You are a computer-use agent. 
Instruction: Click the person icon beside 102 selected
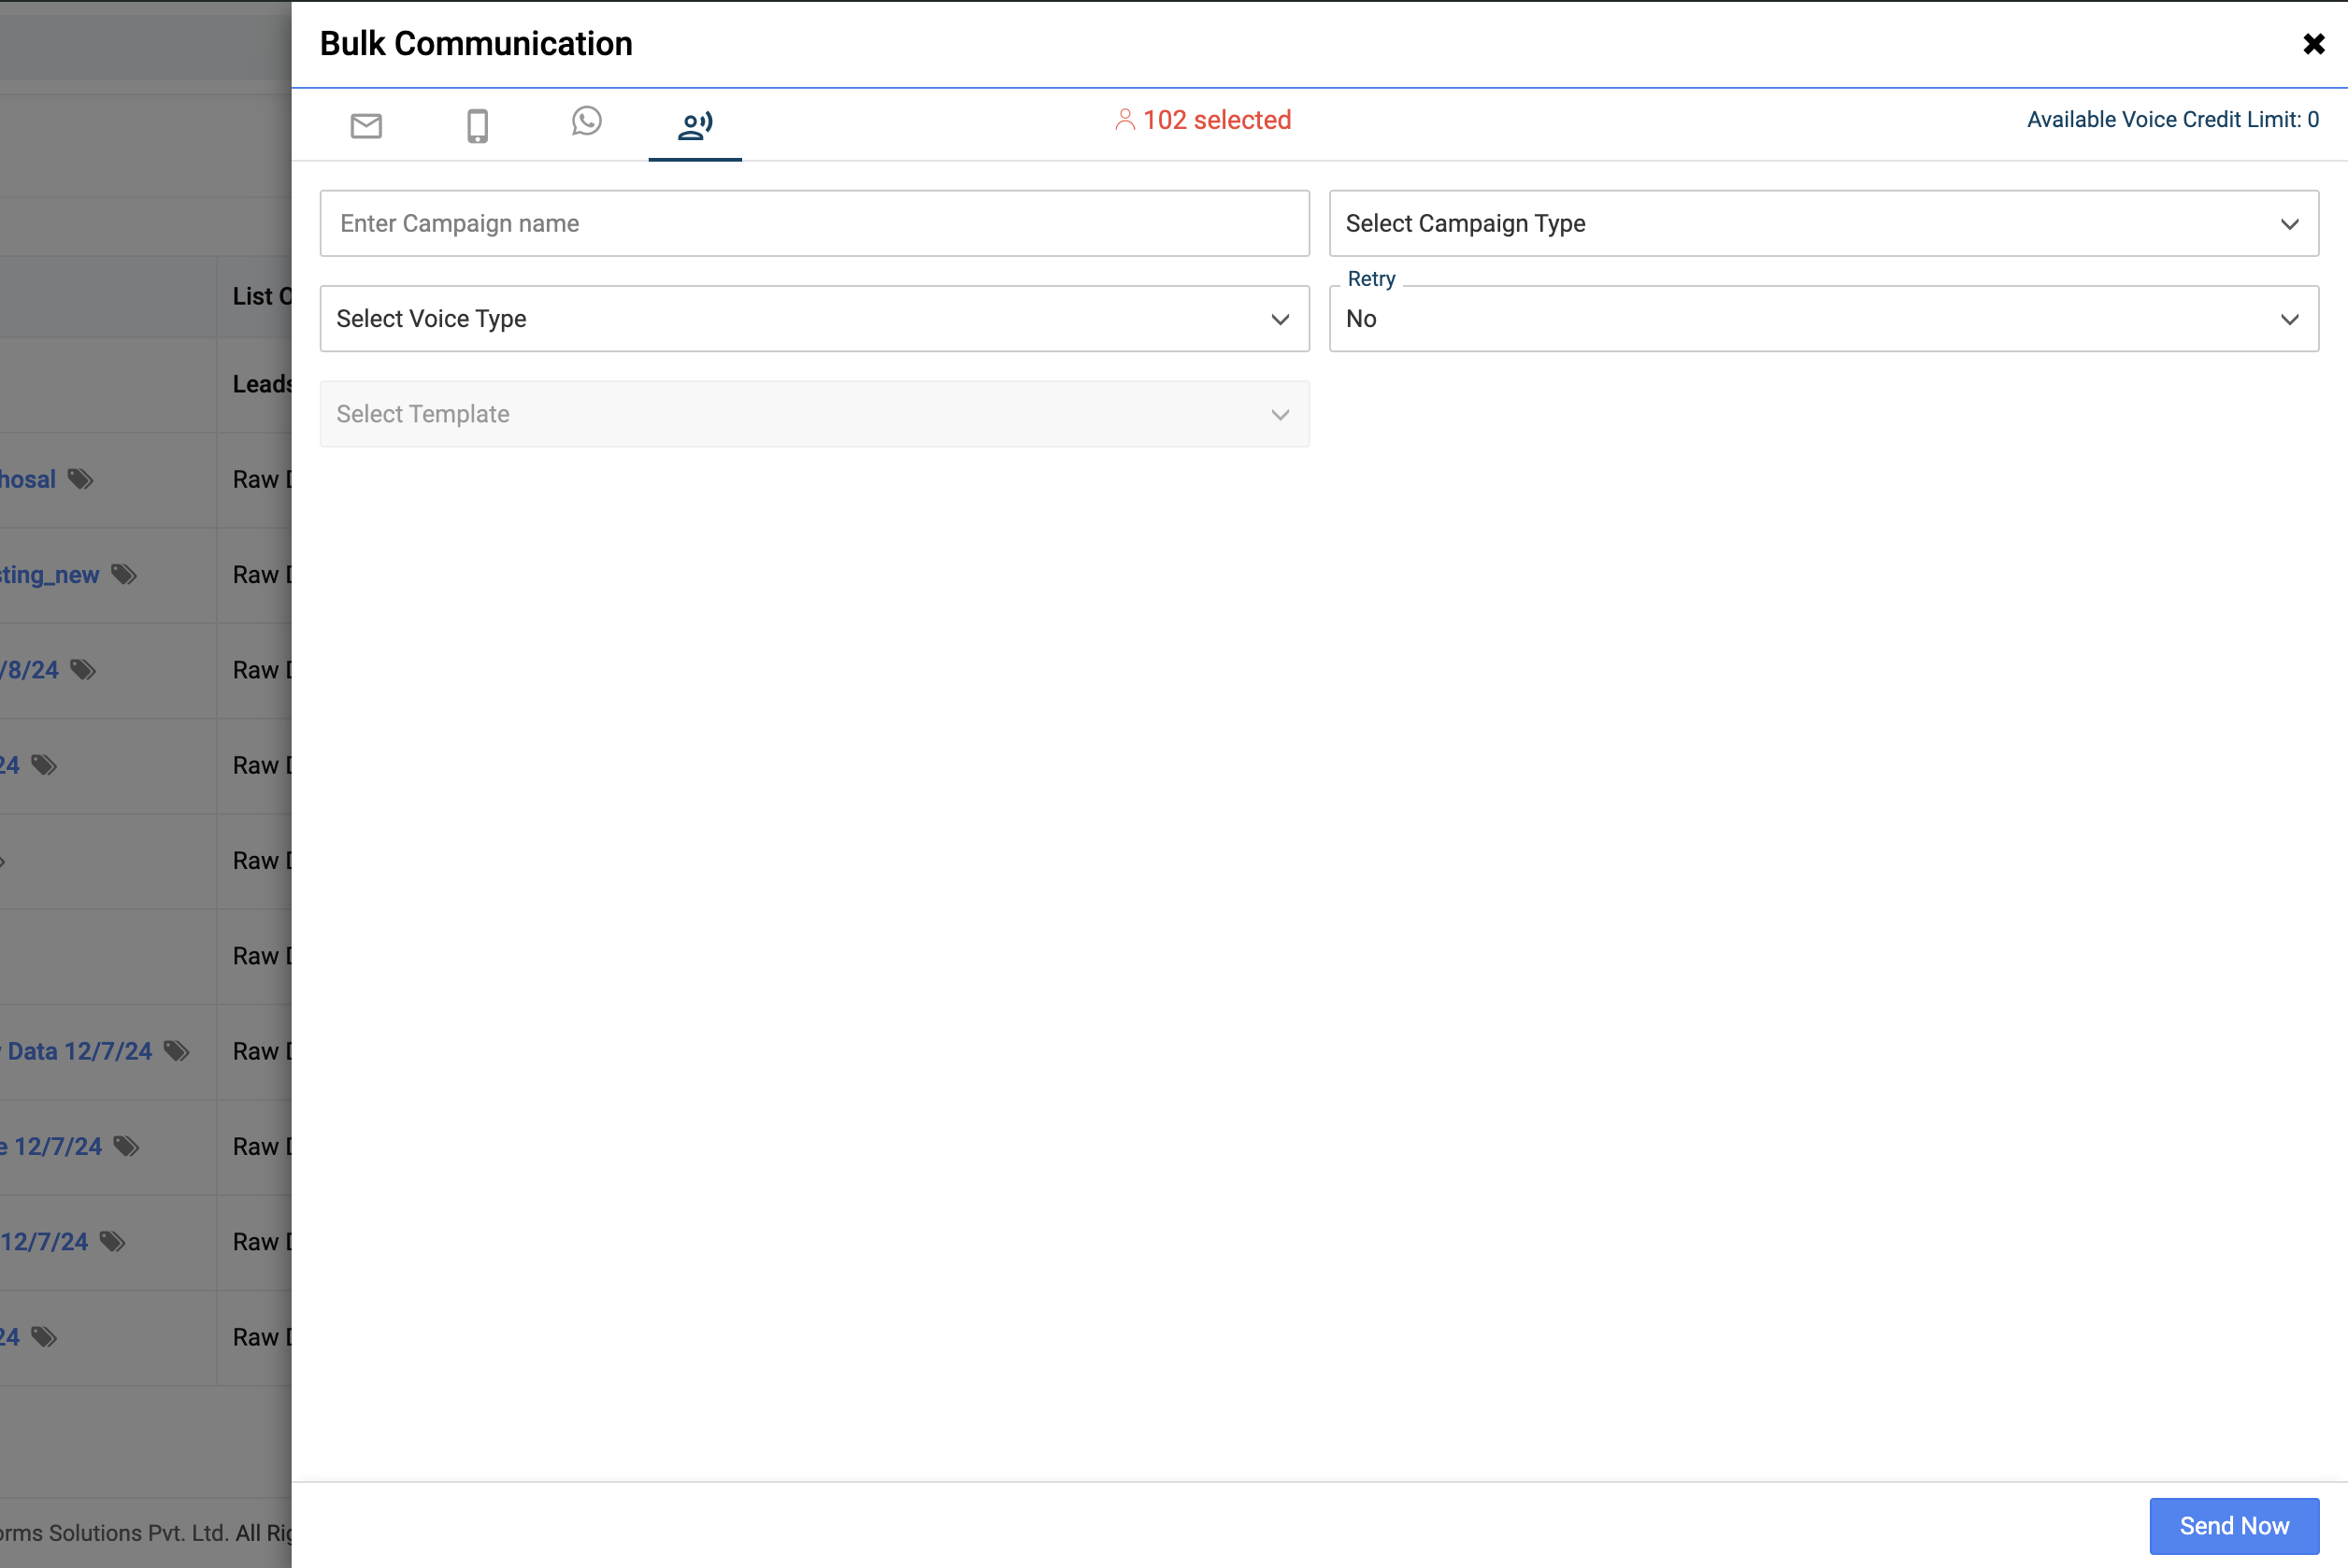[x=1125, y=120]
